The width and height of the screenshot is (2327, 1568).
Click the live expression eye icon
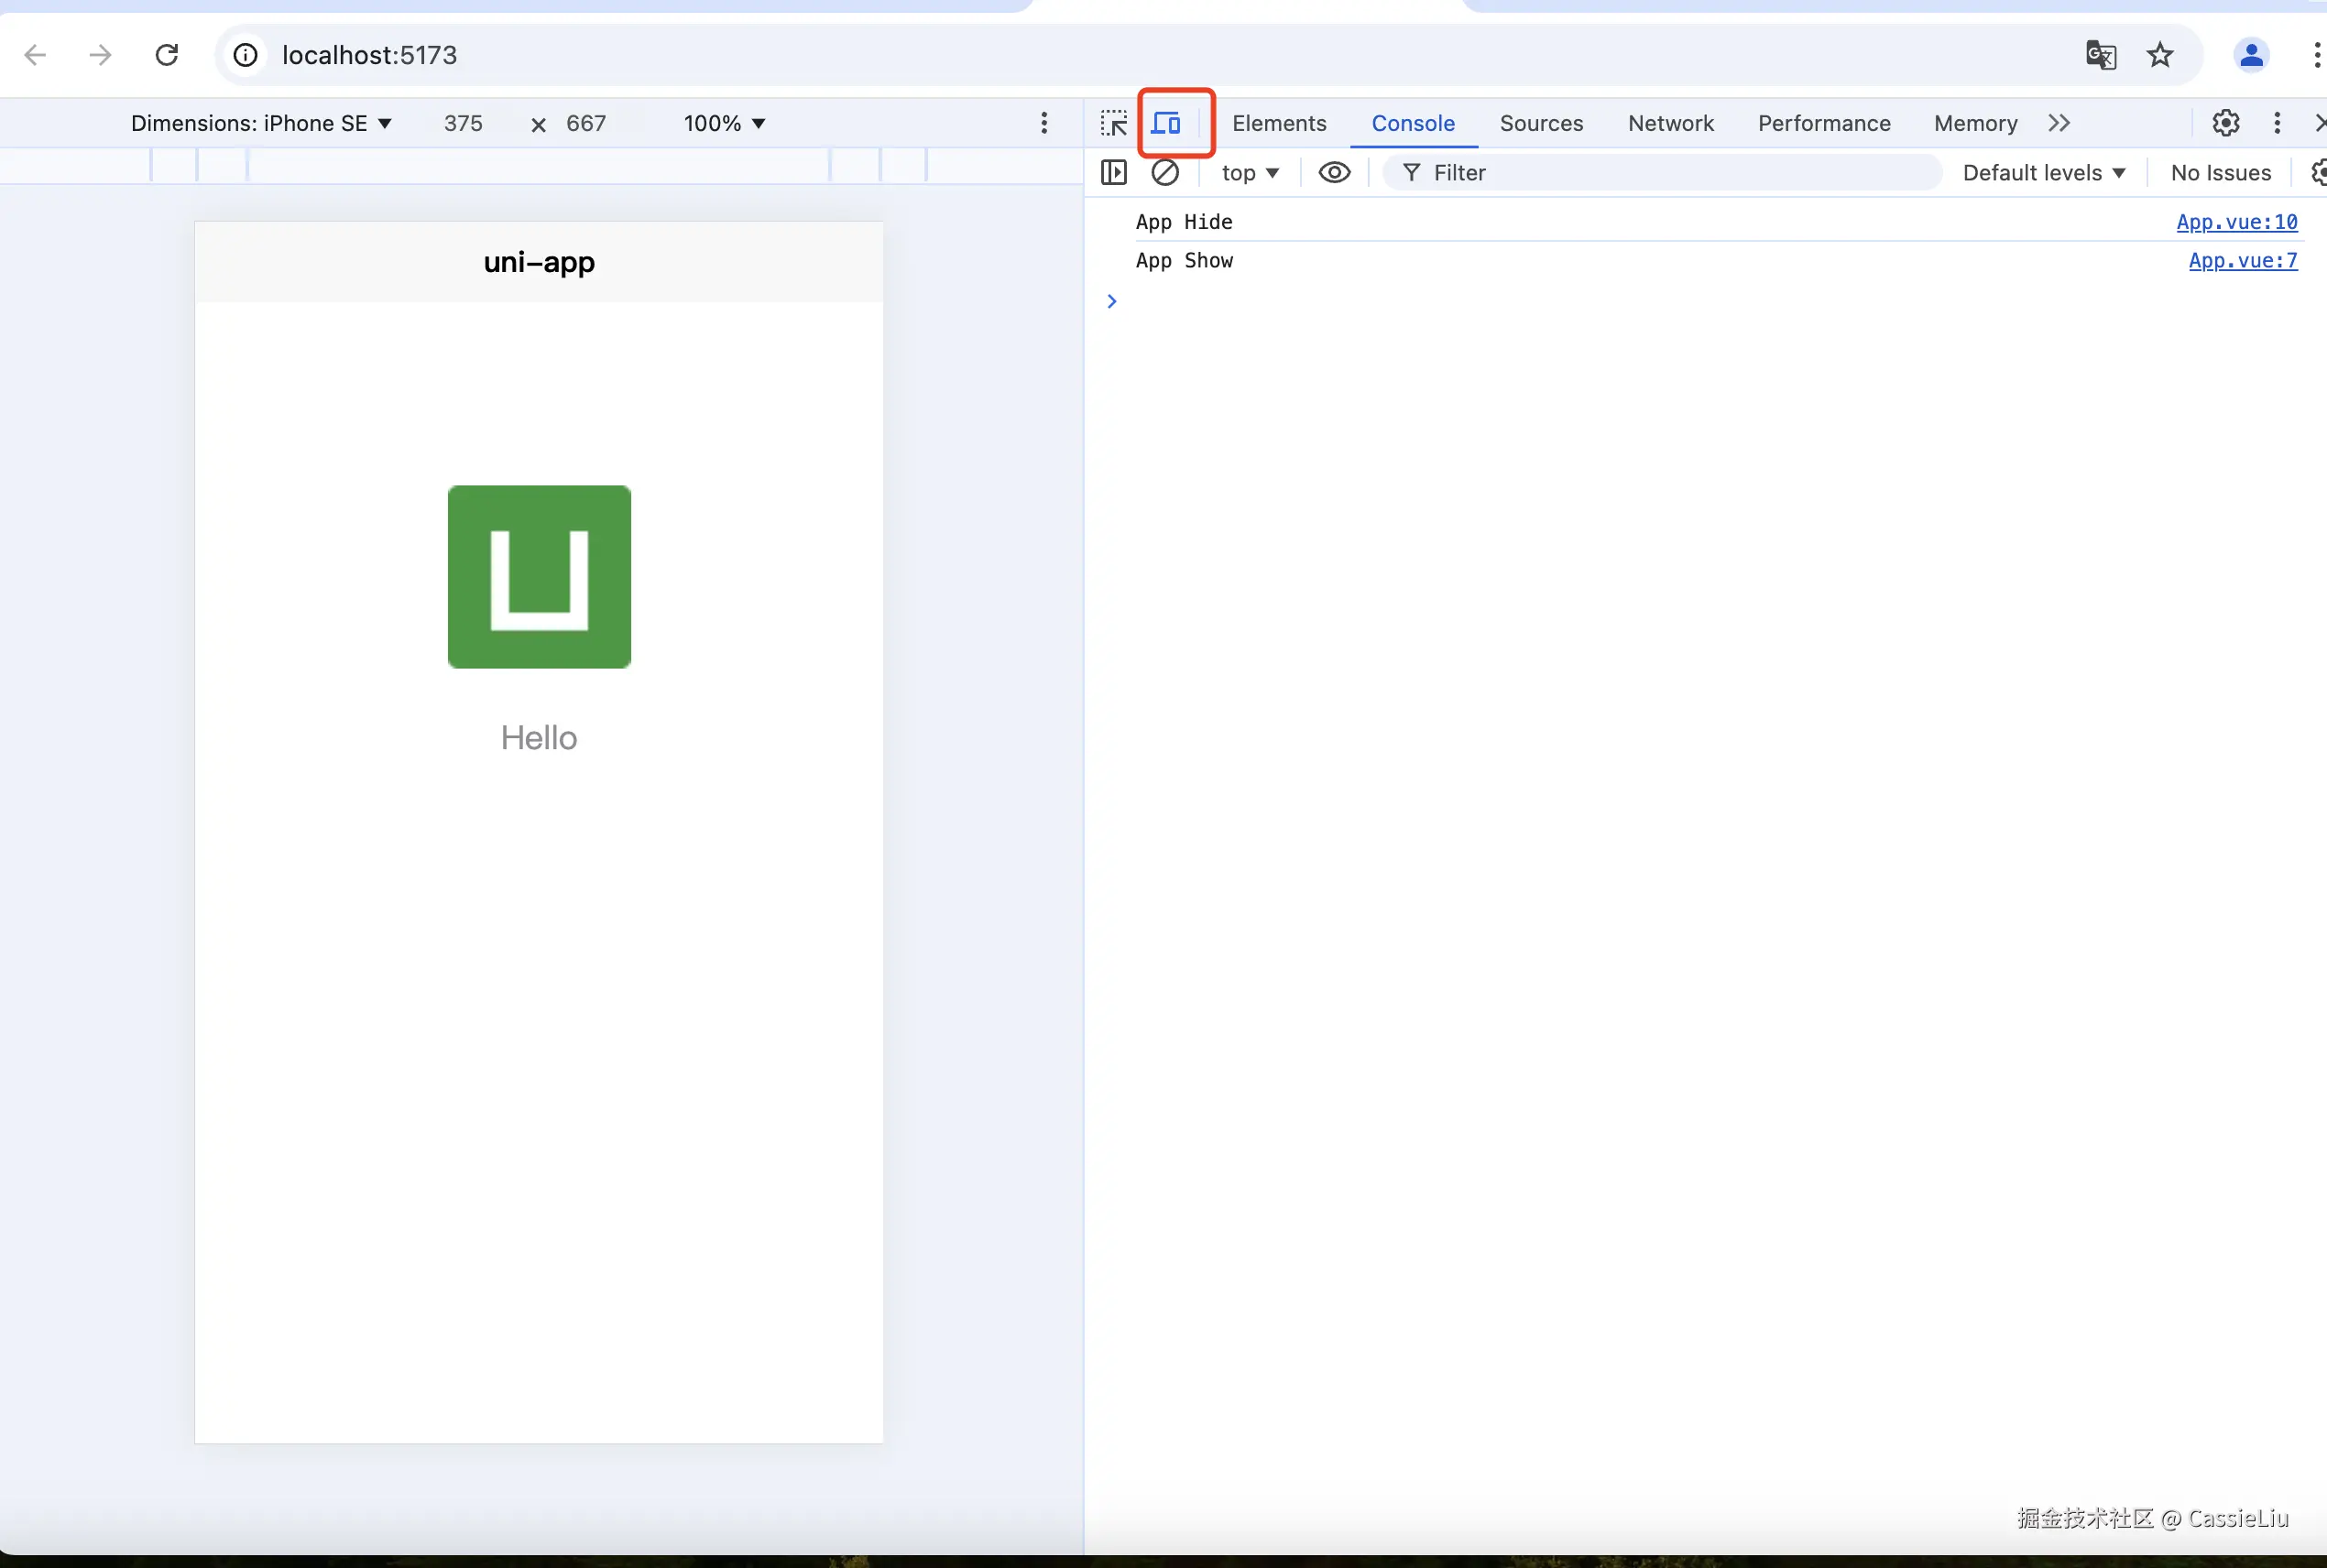[1334, 173]
